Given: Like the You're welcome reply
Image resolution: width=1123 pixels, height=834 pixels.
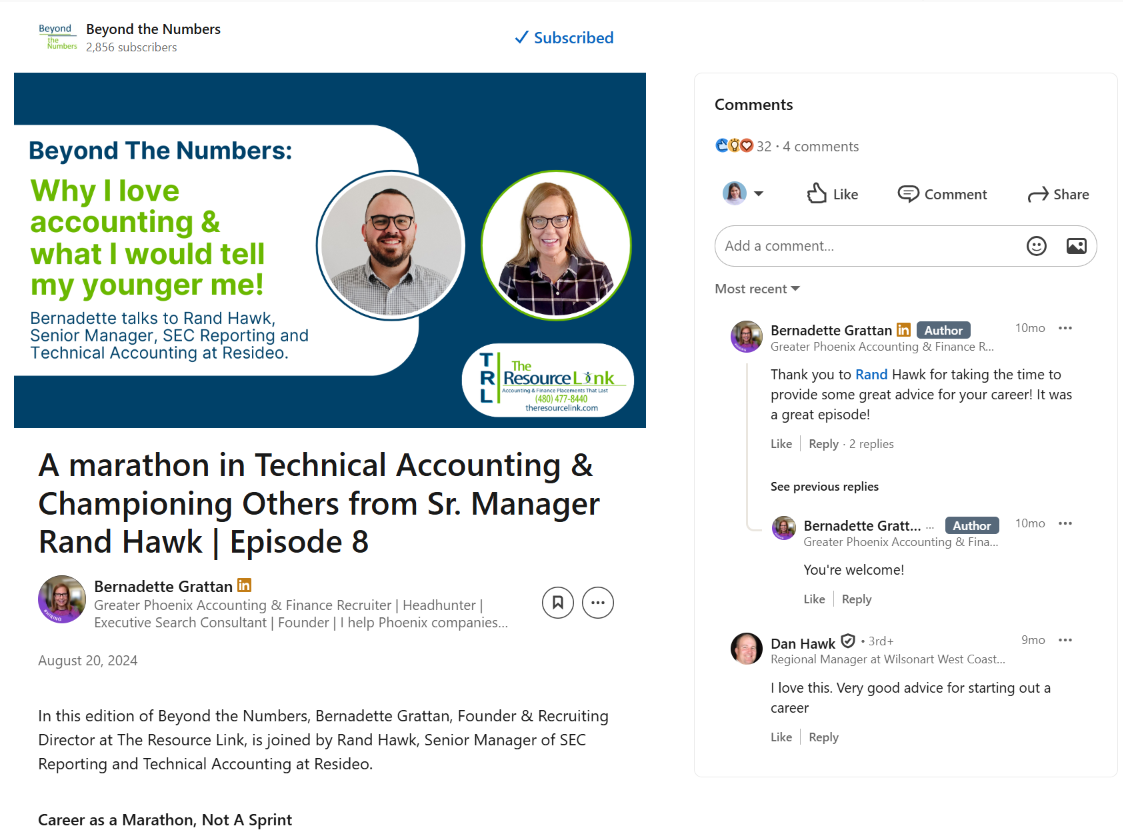Looking at the screenshot, I should pos(814,600).
